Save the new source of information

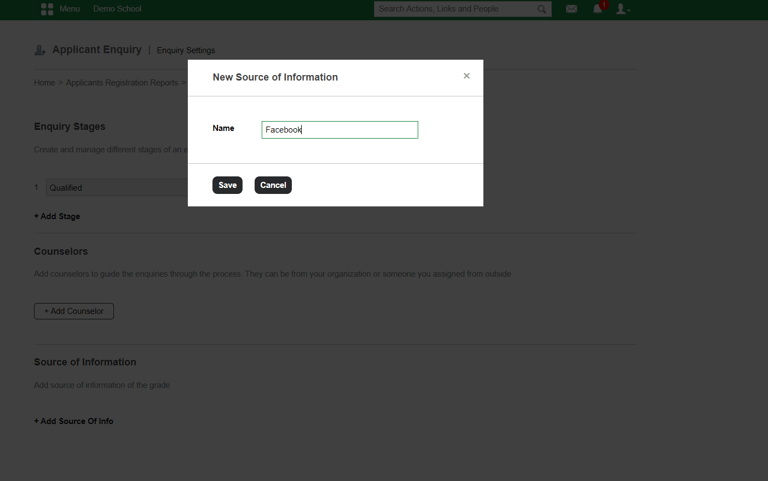pyautogui.click(x=227, y=185)
